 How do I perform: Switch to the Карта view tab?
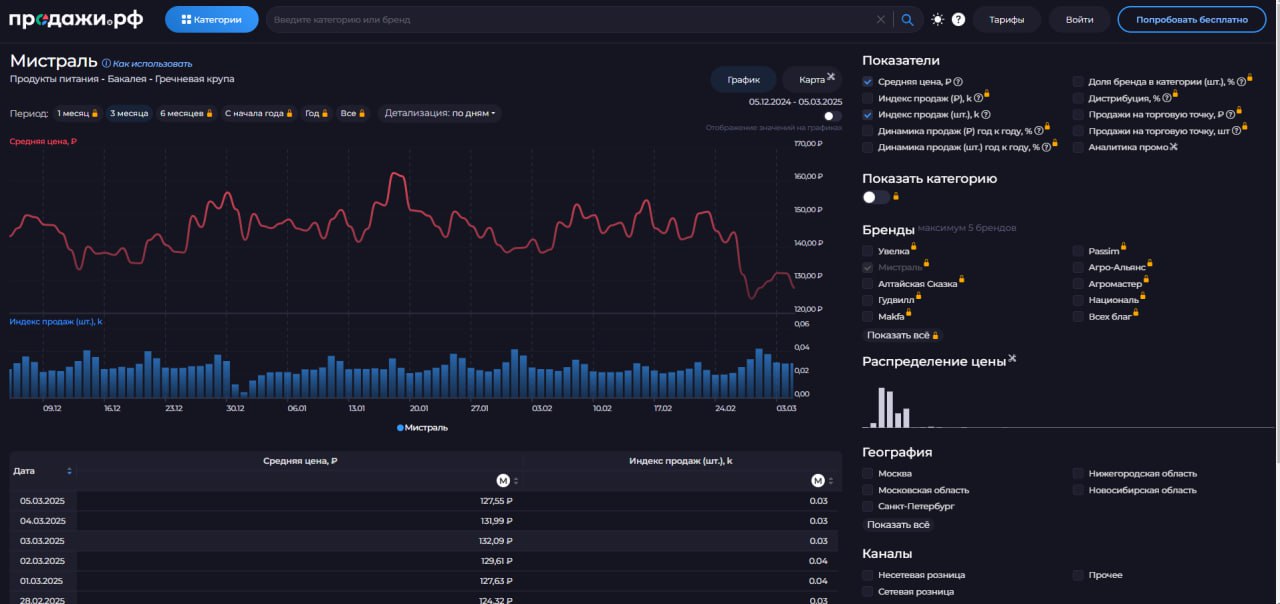811,80
